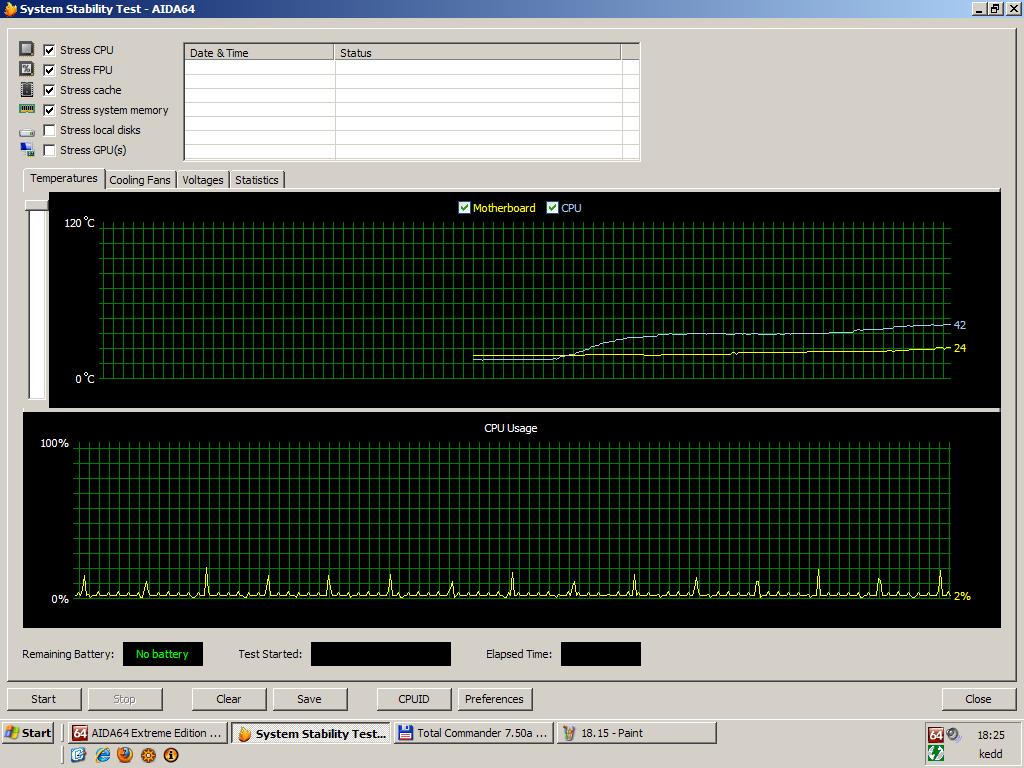The height and width of the screenshot is (768, 1024).
Task: Click the info 'i' quick launch icon
Action: click(171, 755)
